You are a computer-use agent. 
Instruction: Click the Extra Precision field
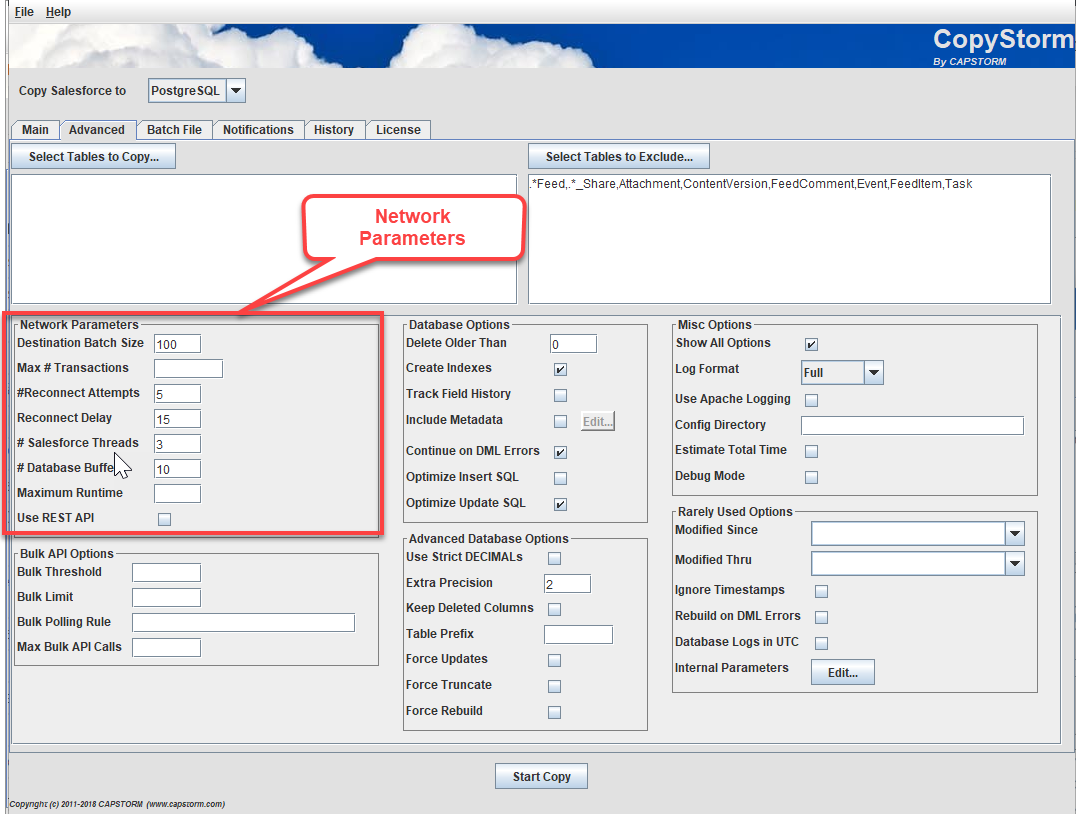(x=567, y=584)
